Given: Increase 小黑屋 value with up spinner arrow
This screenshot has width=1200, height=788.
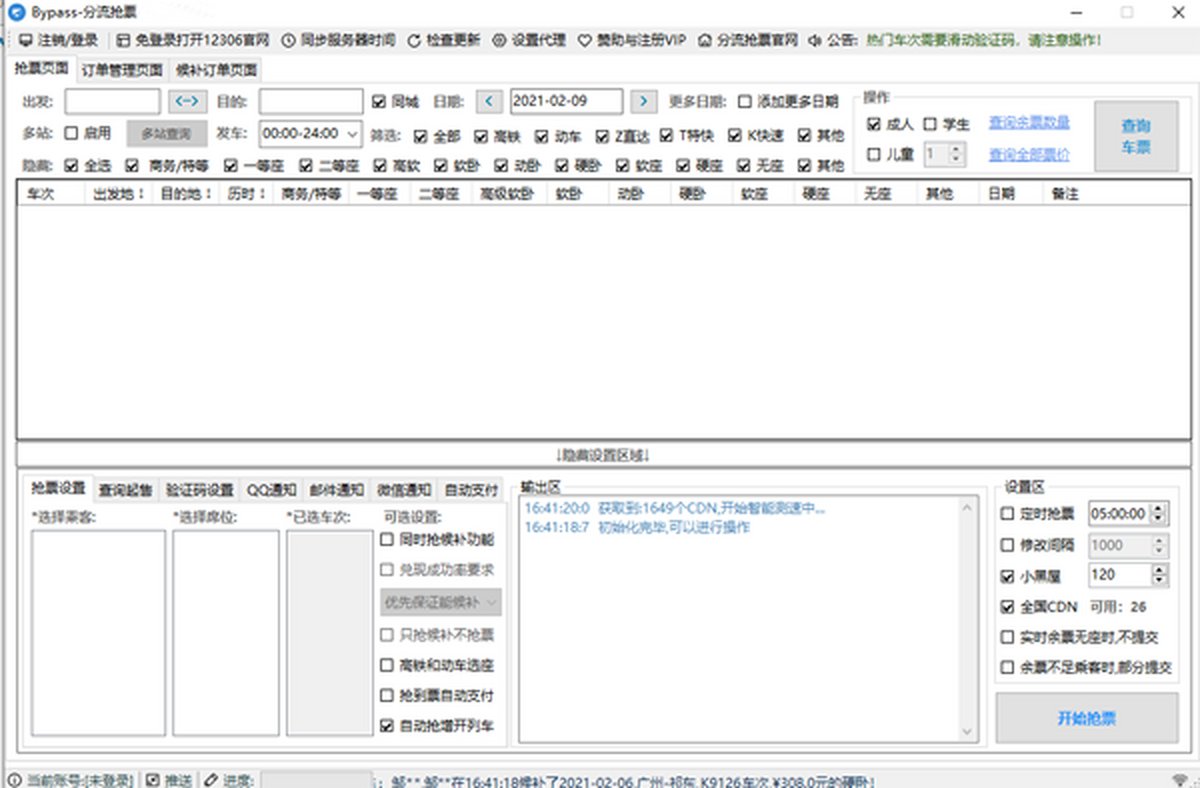Looking at the screenshot, I should pos(1158,570).
